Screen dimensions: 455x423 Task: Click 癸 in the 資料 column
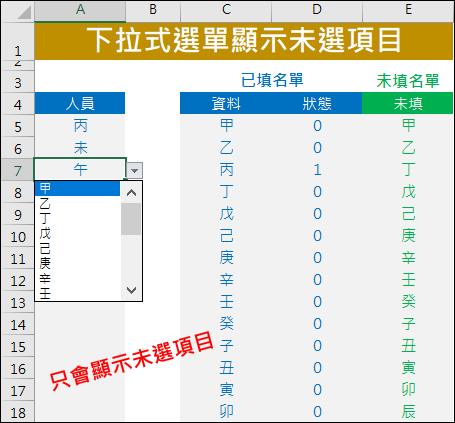pyautogui.click(x=226, y=323)
